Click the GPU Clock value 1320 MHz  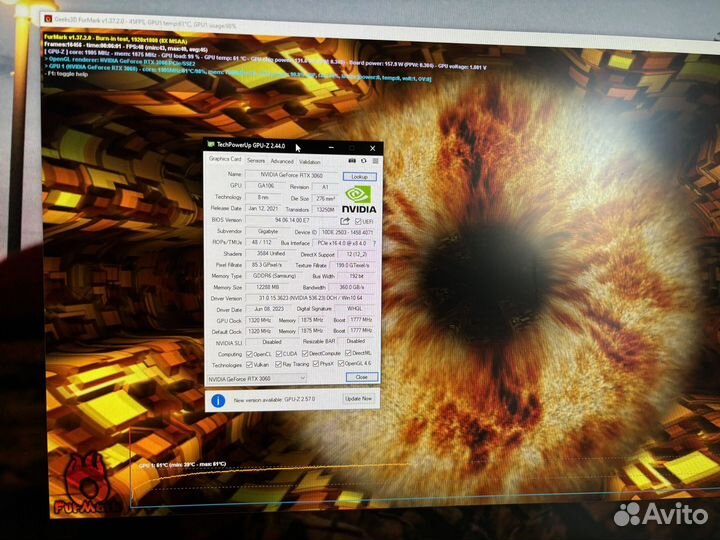(259, 320)
